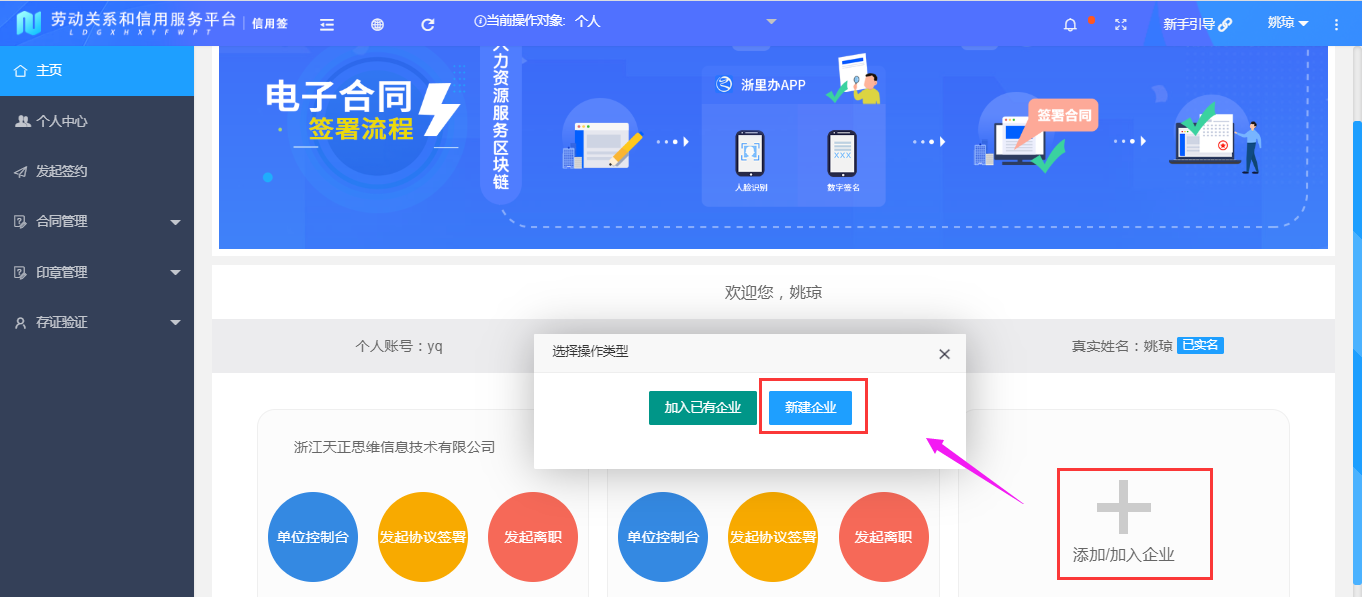Click the 个人中心 people icon
This screenshot has height=597, width=1362.
click(x=21, y=121)
